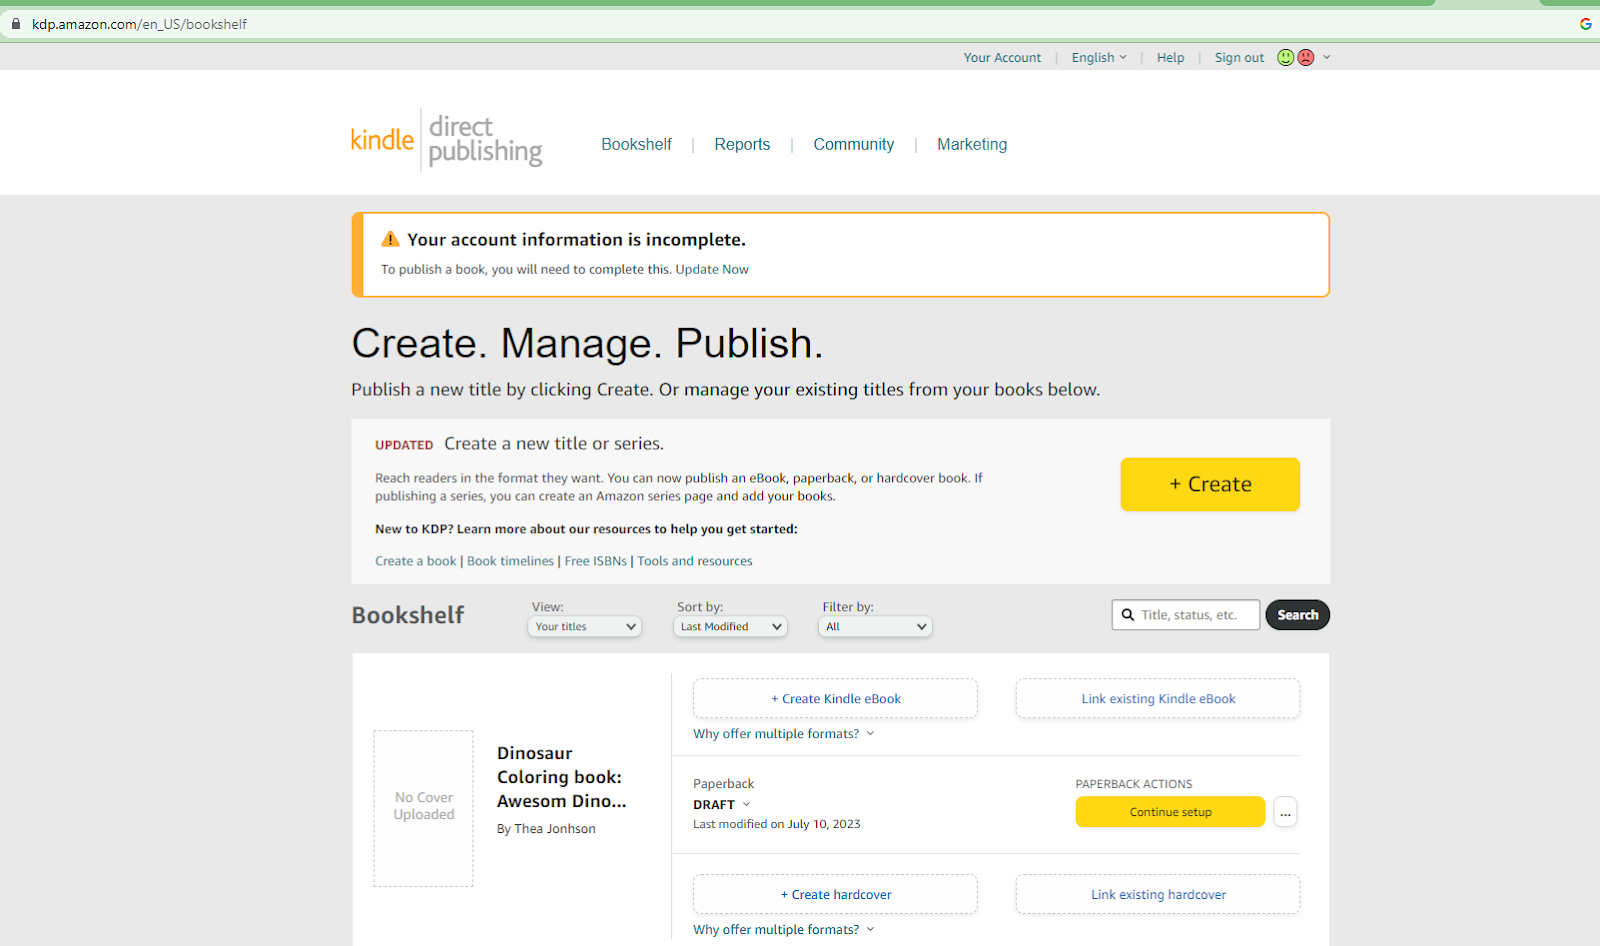Image resolution: width=1600 pixels, height=946 pixels.
Task: Open the 'Create a book' link
Action: pyautogui.click(x=415, y=561)
